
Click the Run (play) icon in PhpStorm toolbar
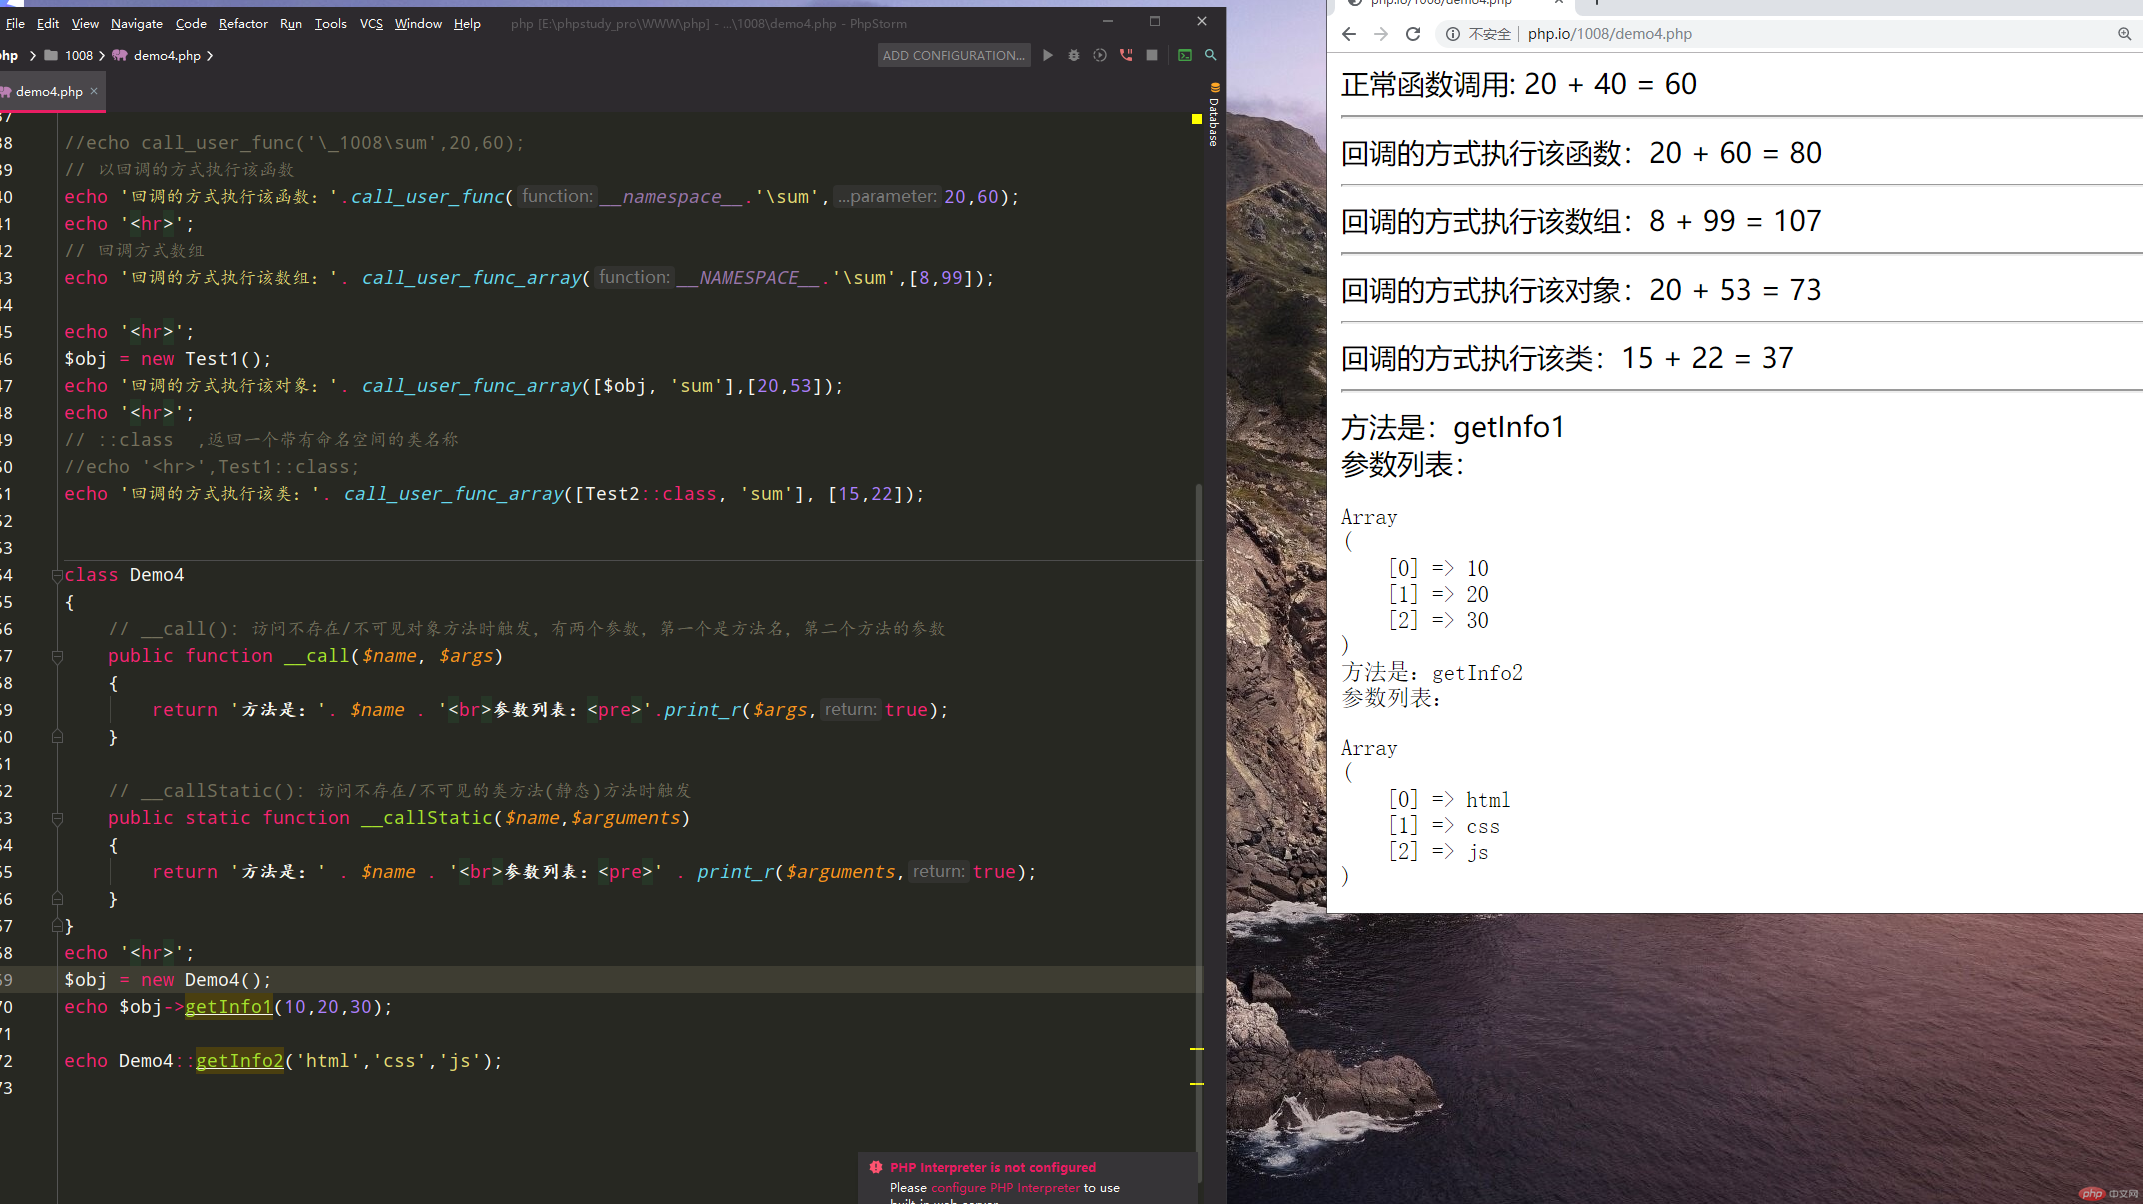coord(1047,55)
